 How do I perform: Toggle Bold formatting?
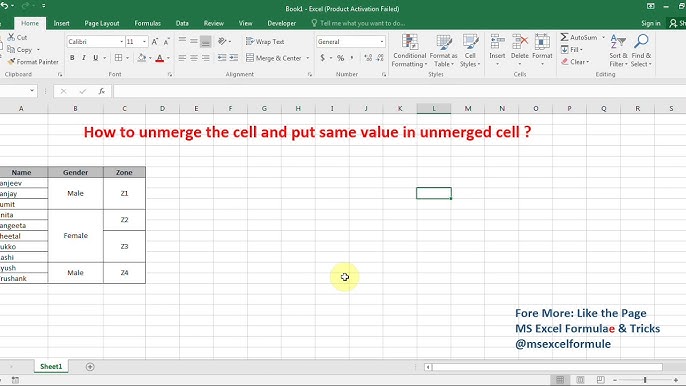pos(72,58)
